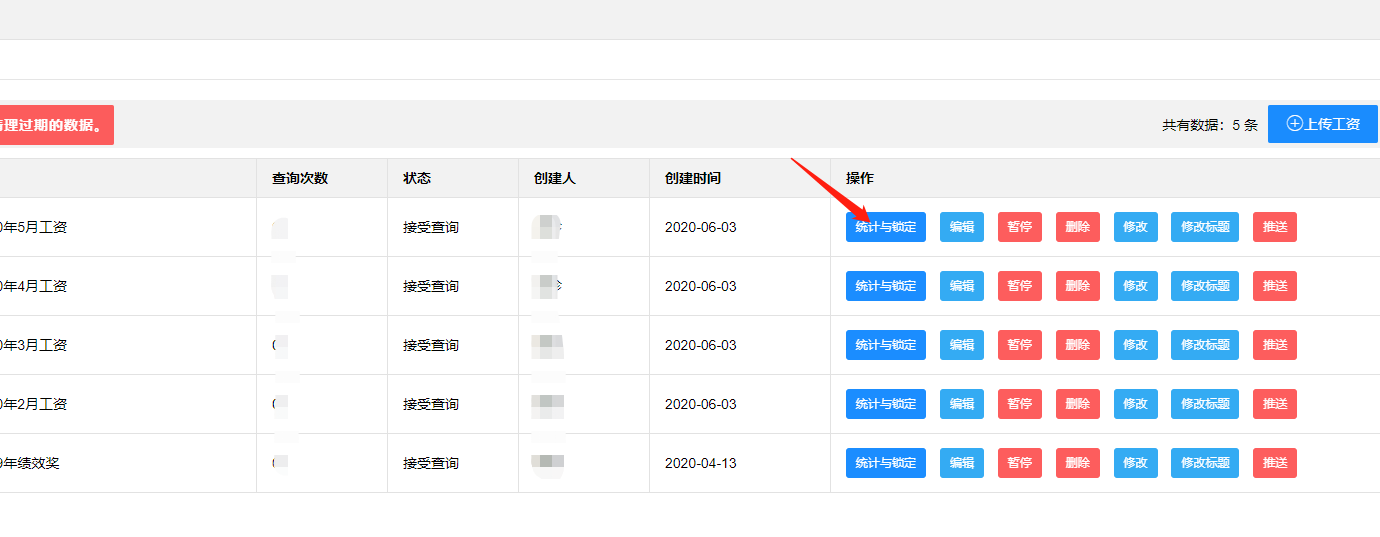
Task: Pause the 2月工资 entry with 暂停
Action: (1019, 404)
